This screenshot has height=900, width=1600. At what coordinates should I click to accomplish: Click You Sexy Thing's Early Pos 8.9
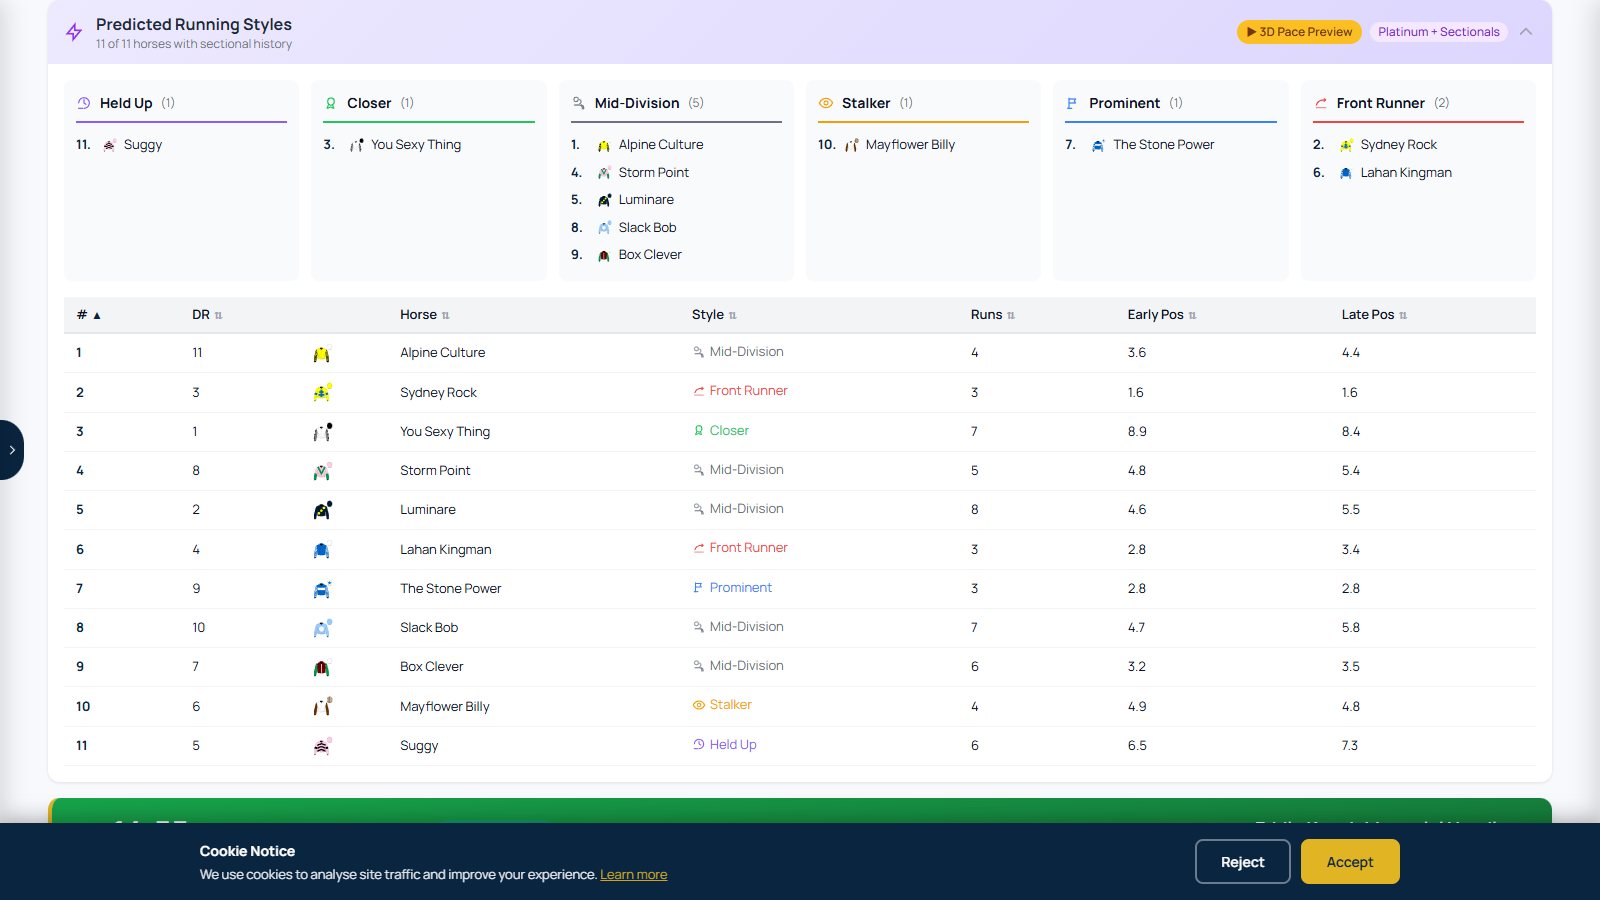coord(1137,432)
